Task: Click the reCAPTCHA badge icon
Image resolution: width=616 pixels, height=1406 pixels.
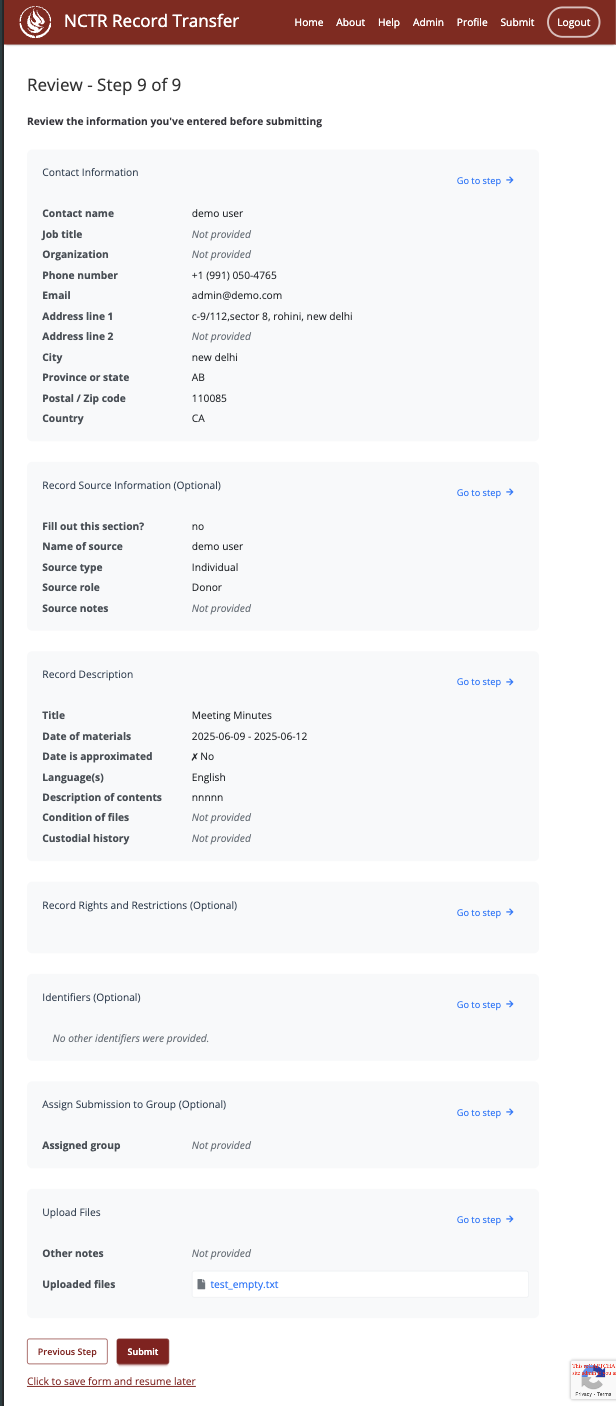Action: tap(592, 1379)
